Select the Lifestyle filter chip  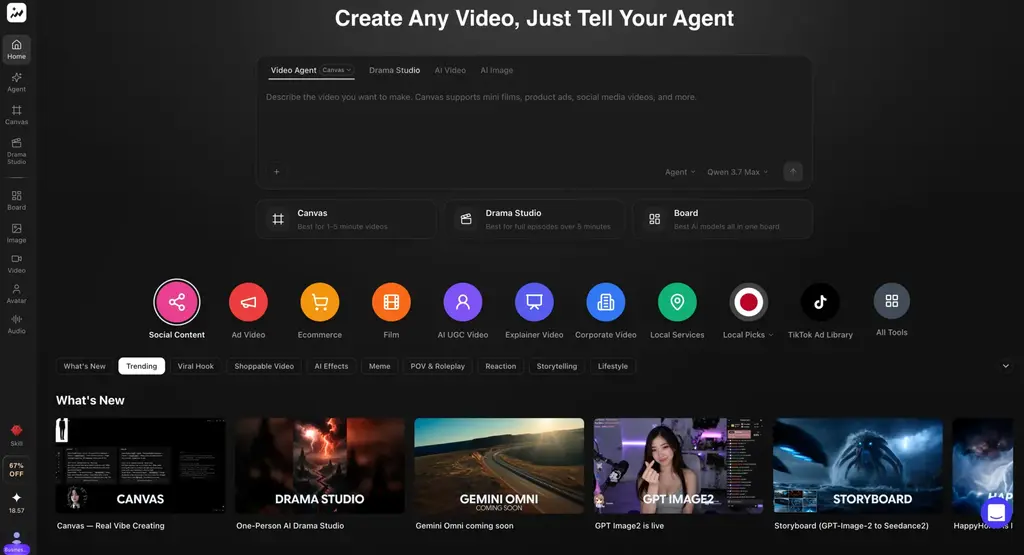(613, 366)
